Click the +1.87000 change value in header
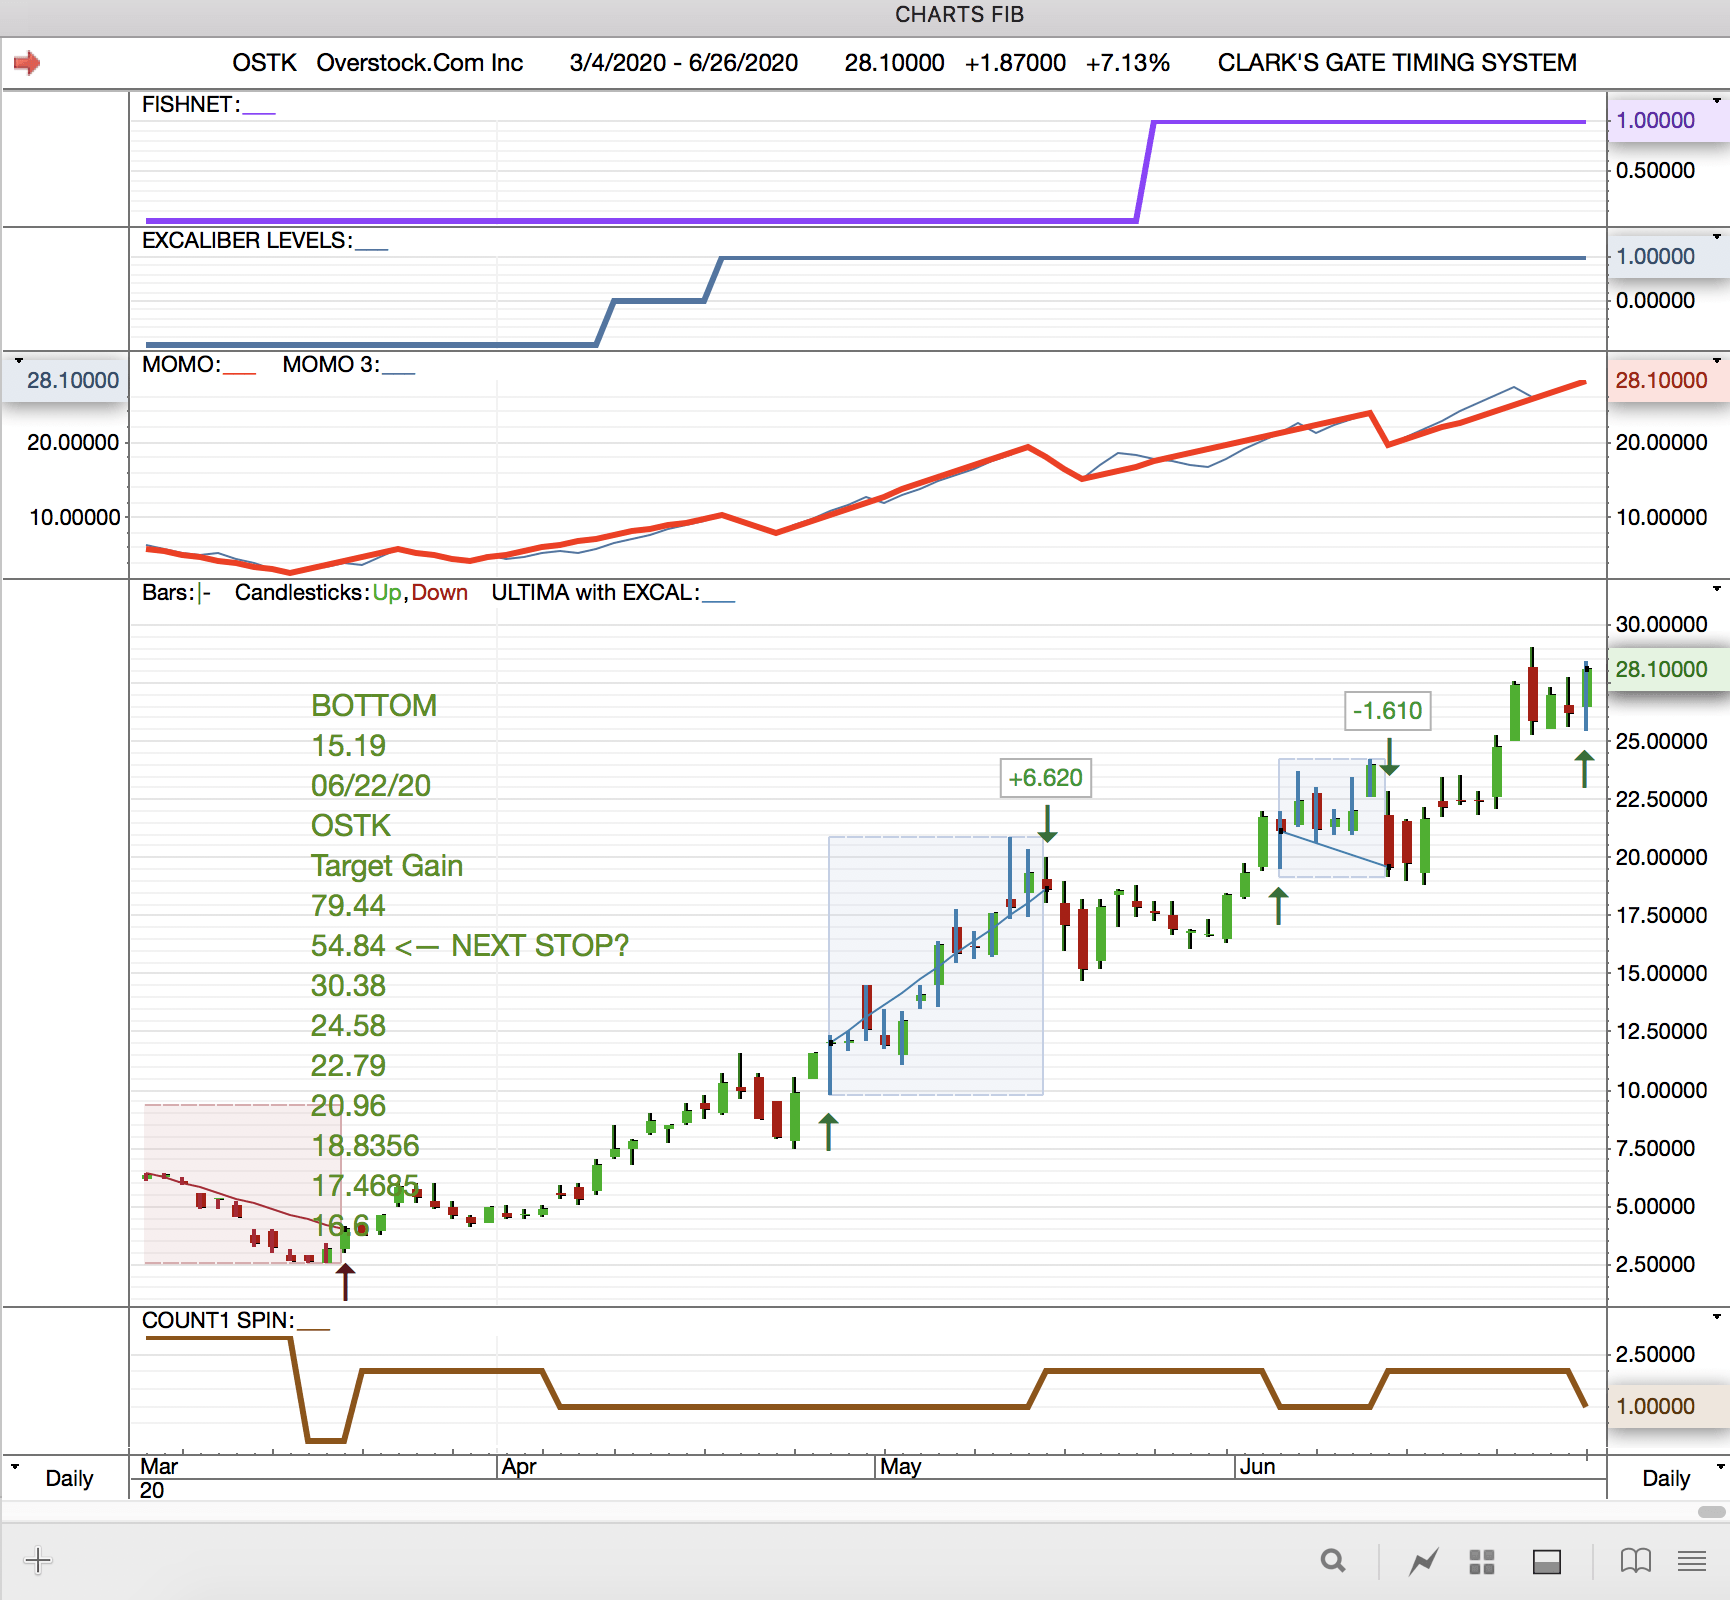Screen dimensions: 1730x1600 click(1015, 63)
